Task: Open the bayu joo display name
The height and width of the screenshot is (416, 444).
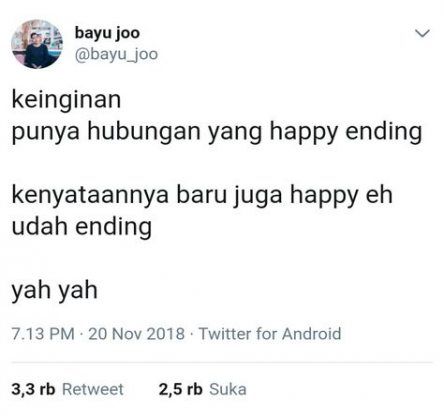Action: point(107,33)
